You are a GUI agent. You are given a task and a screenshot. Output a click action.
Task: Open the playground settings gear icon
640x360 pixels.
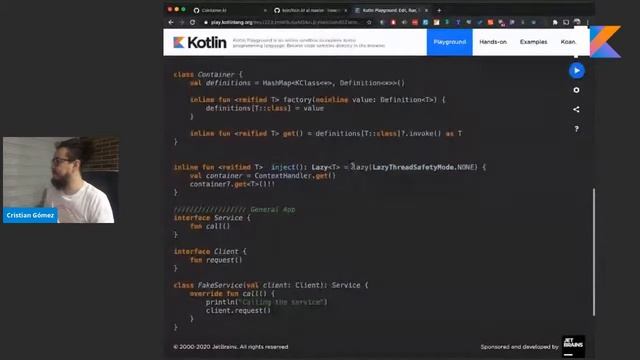point(576,90)
